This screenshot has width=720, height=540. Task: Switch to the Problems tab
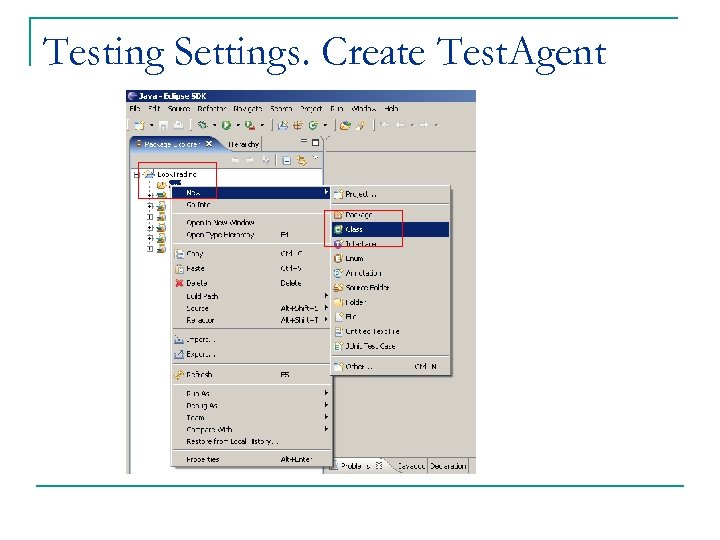click(357, 466)
